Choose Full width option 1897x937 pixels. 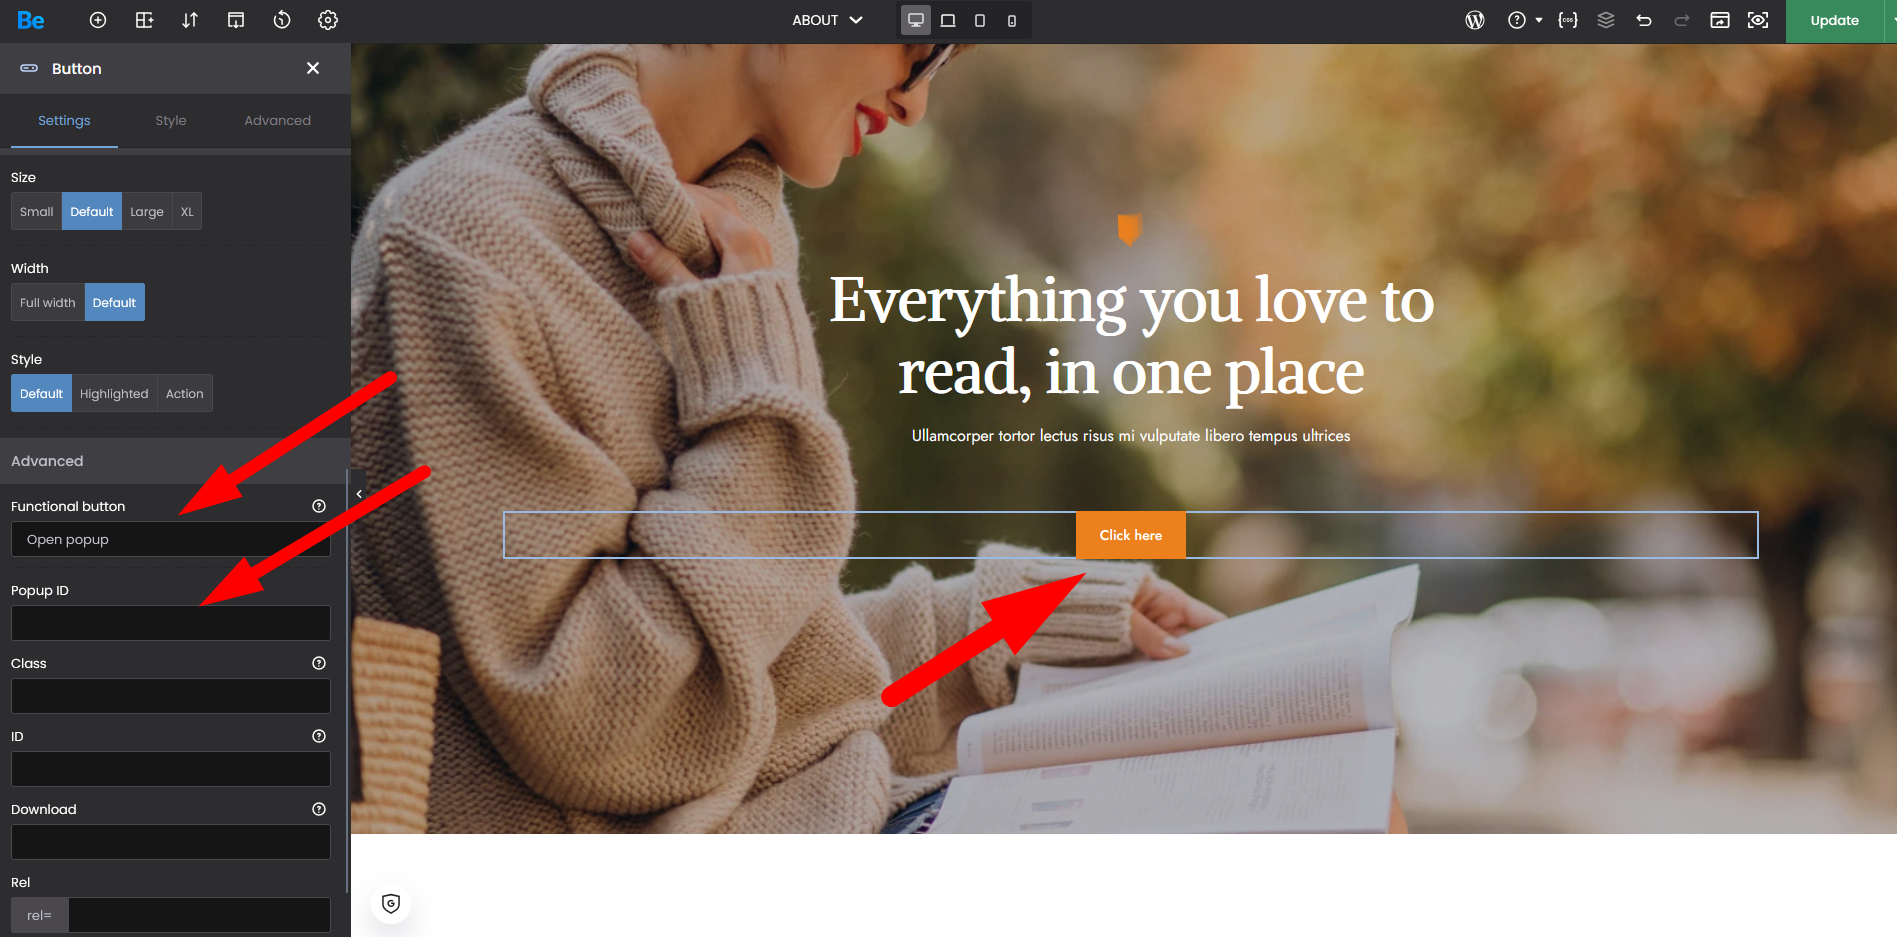[48, 302]
